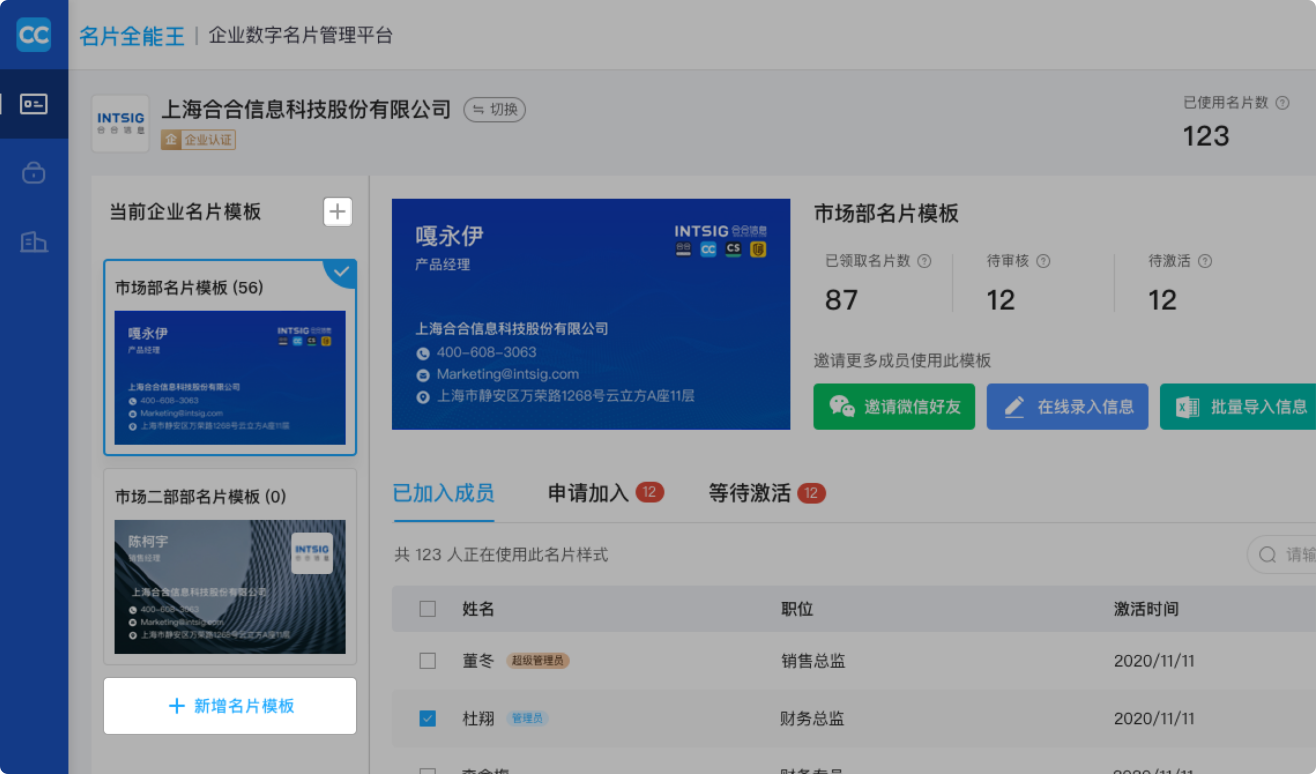The width and height of the screenshot is (1316, 774).
Task: Click the 姓名 column header
Action: tap(478, 608)
